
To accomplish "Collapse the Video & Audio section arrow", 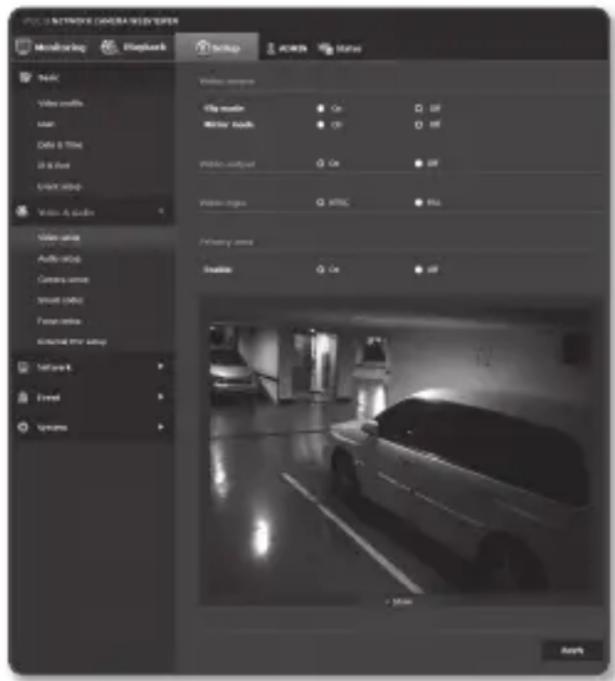I will 161,211.
